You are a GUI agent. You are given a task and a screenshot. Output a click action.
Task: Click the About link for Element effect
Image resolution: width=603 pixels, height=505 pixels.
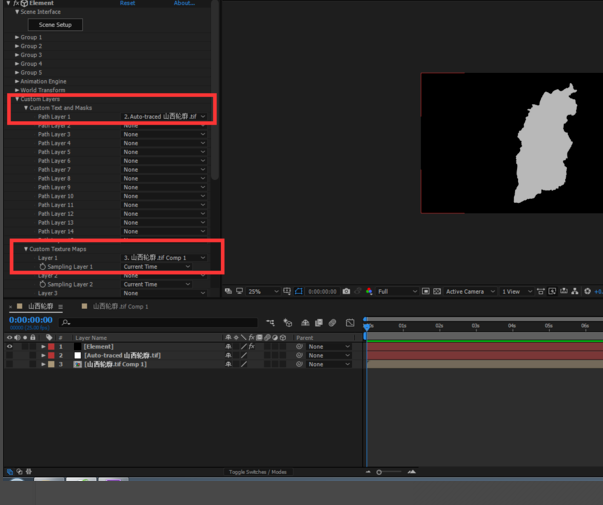pos(184,3)
